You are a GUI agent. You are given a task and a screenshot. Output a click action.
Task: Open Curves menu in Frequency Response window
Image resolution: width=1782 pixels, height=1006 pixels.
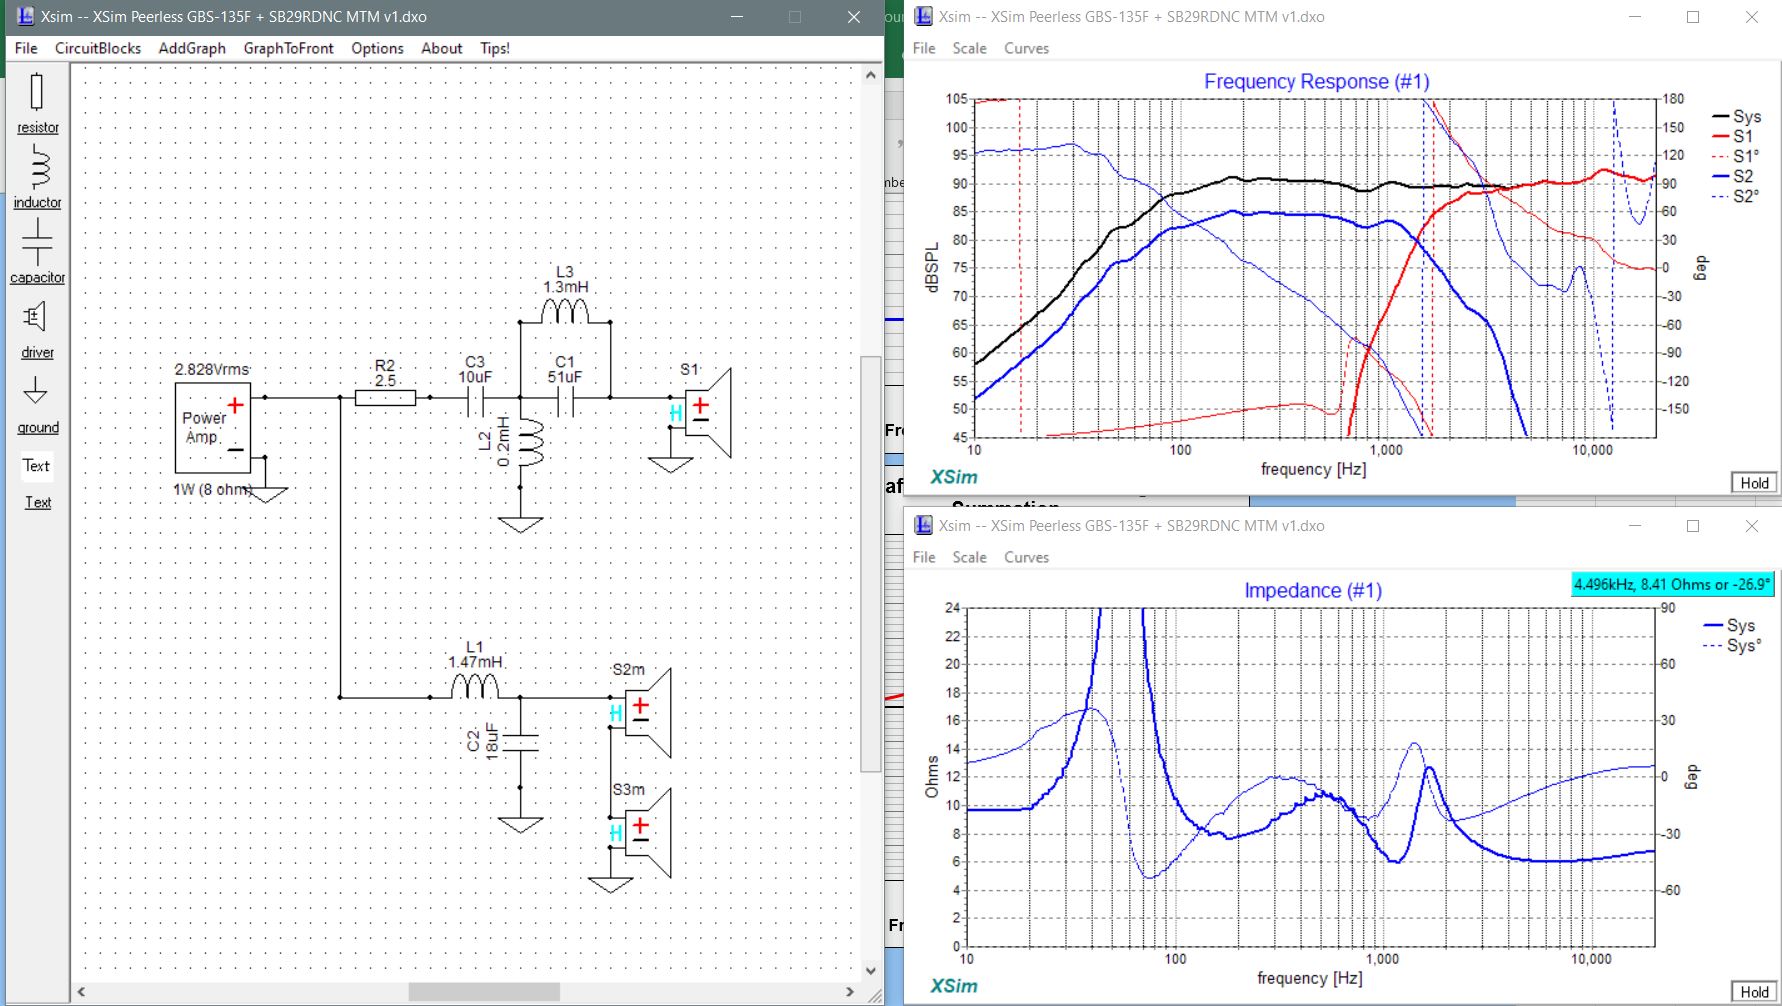(1026, 48)
